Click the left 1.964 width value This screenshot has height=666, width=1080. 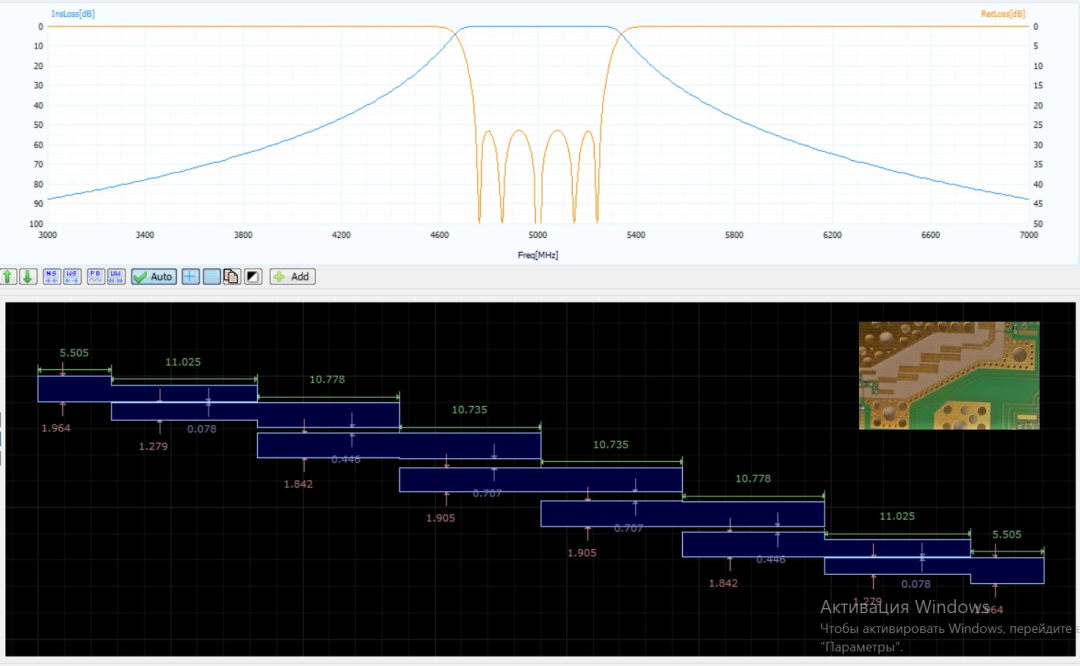click(x=56, y=428)
